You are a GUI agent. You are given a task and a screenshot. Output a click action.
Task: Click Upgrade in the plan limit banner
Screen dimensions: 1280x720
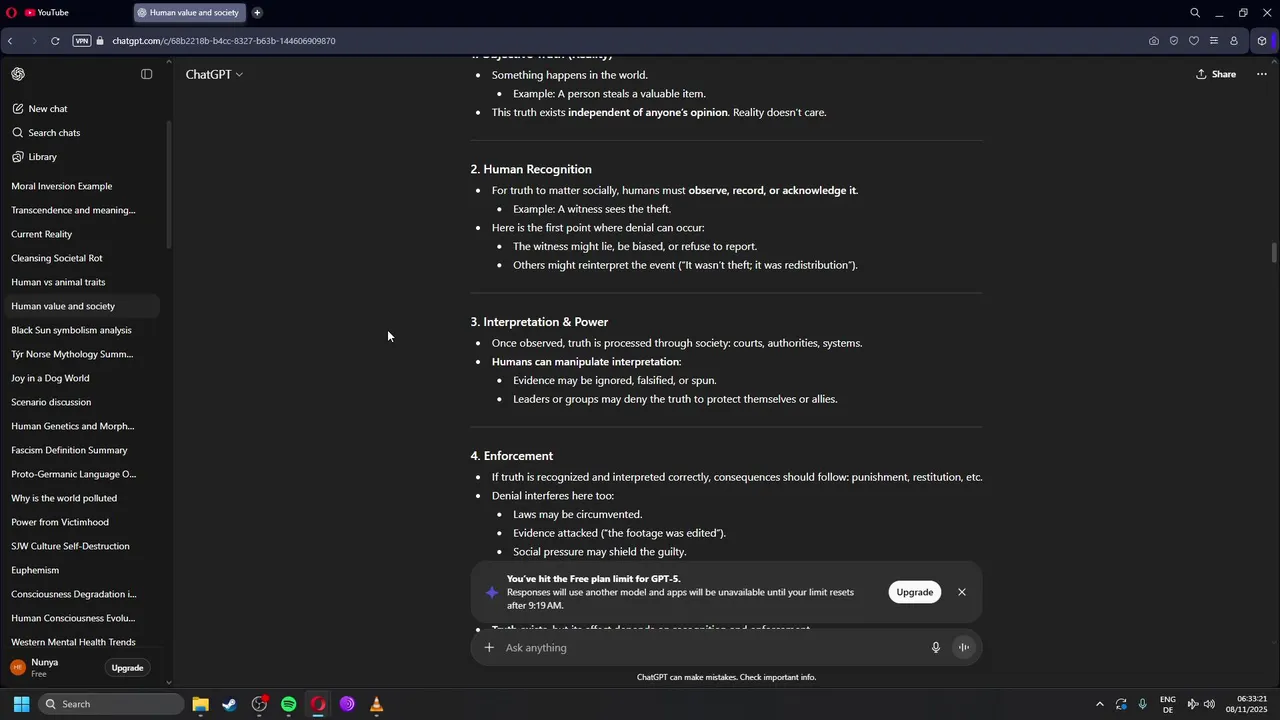pos(914,592)
